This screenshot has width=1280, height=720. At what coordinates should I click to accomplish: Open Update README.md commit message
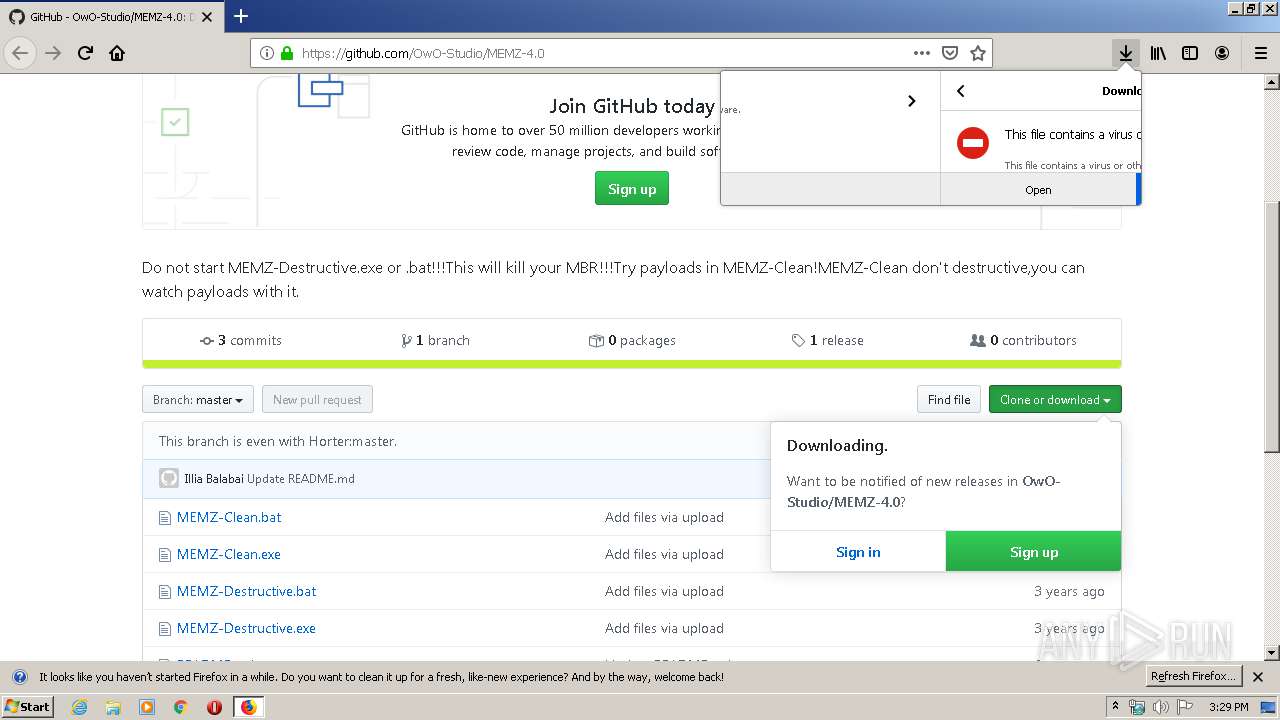click(301, 479)
